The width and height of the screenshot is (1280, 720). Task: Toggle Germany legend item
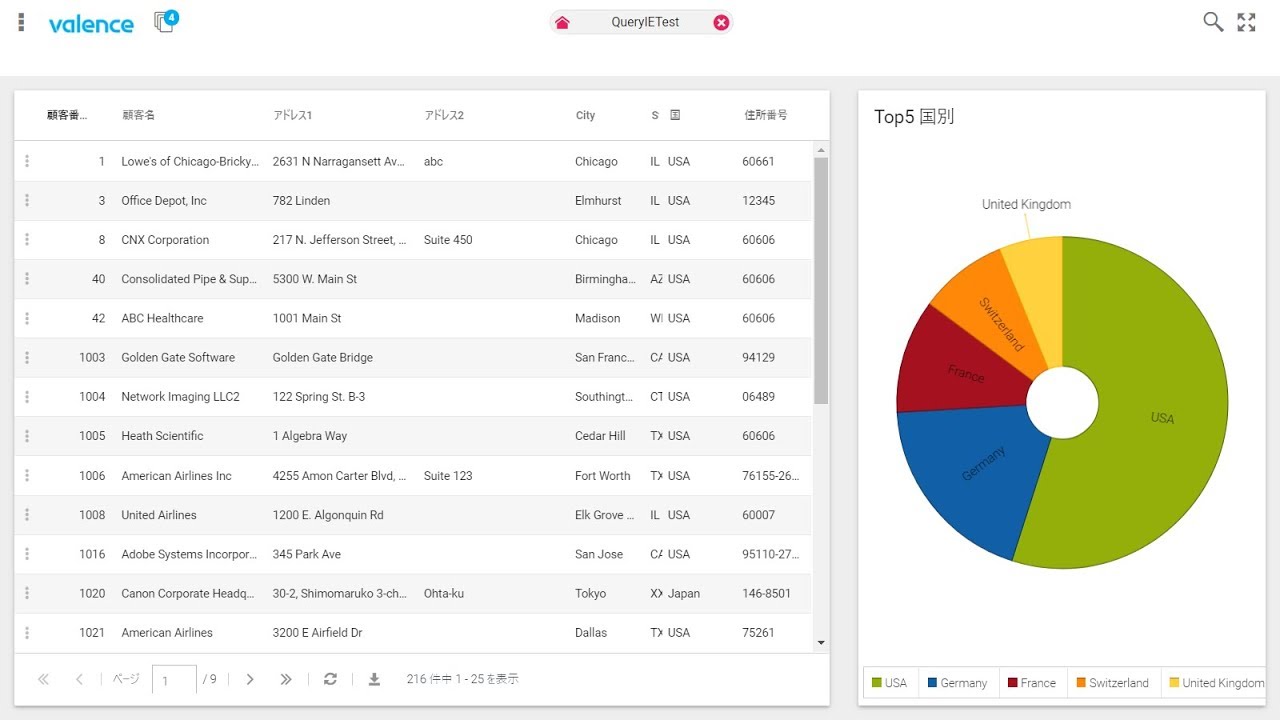pos(957,683)
